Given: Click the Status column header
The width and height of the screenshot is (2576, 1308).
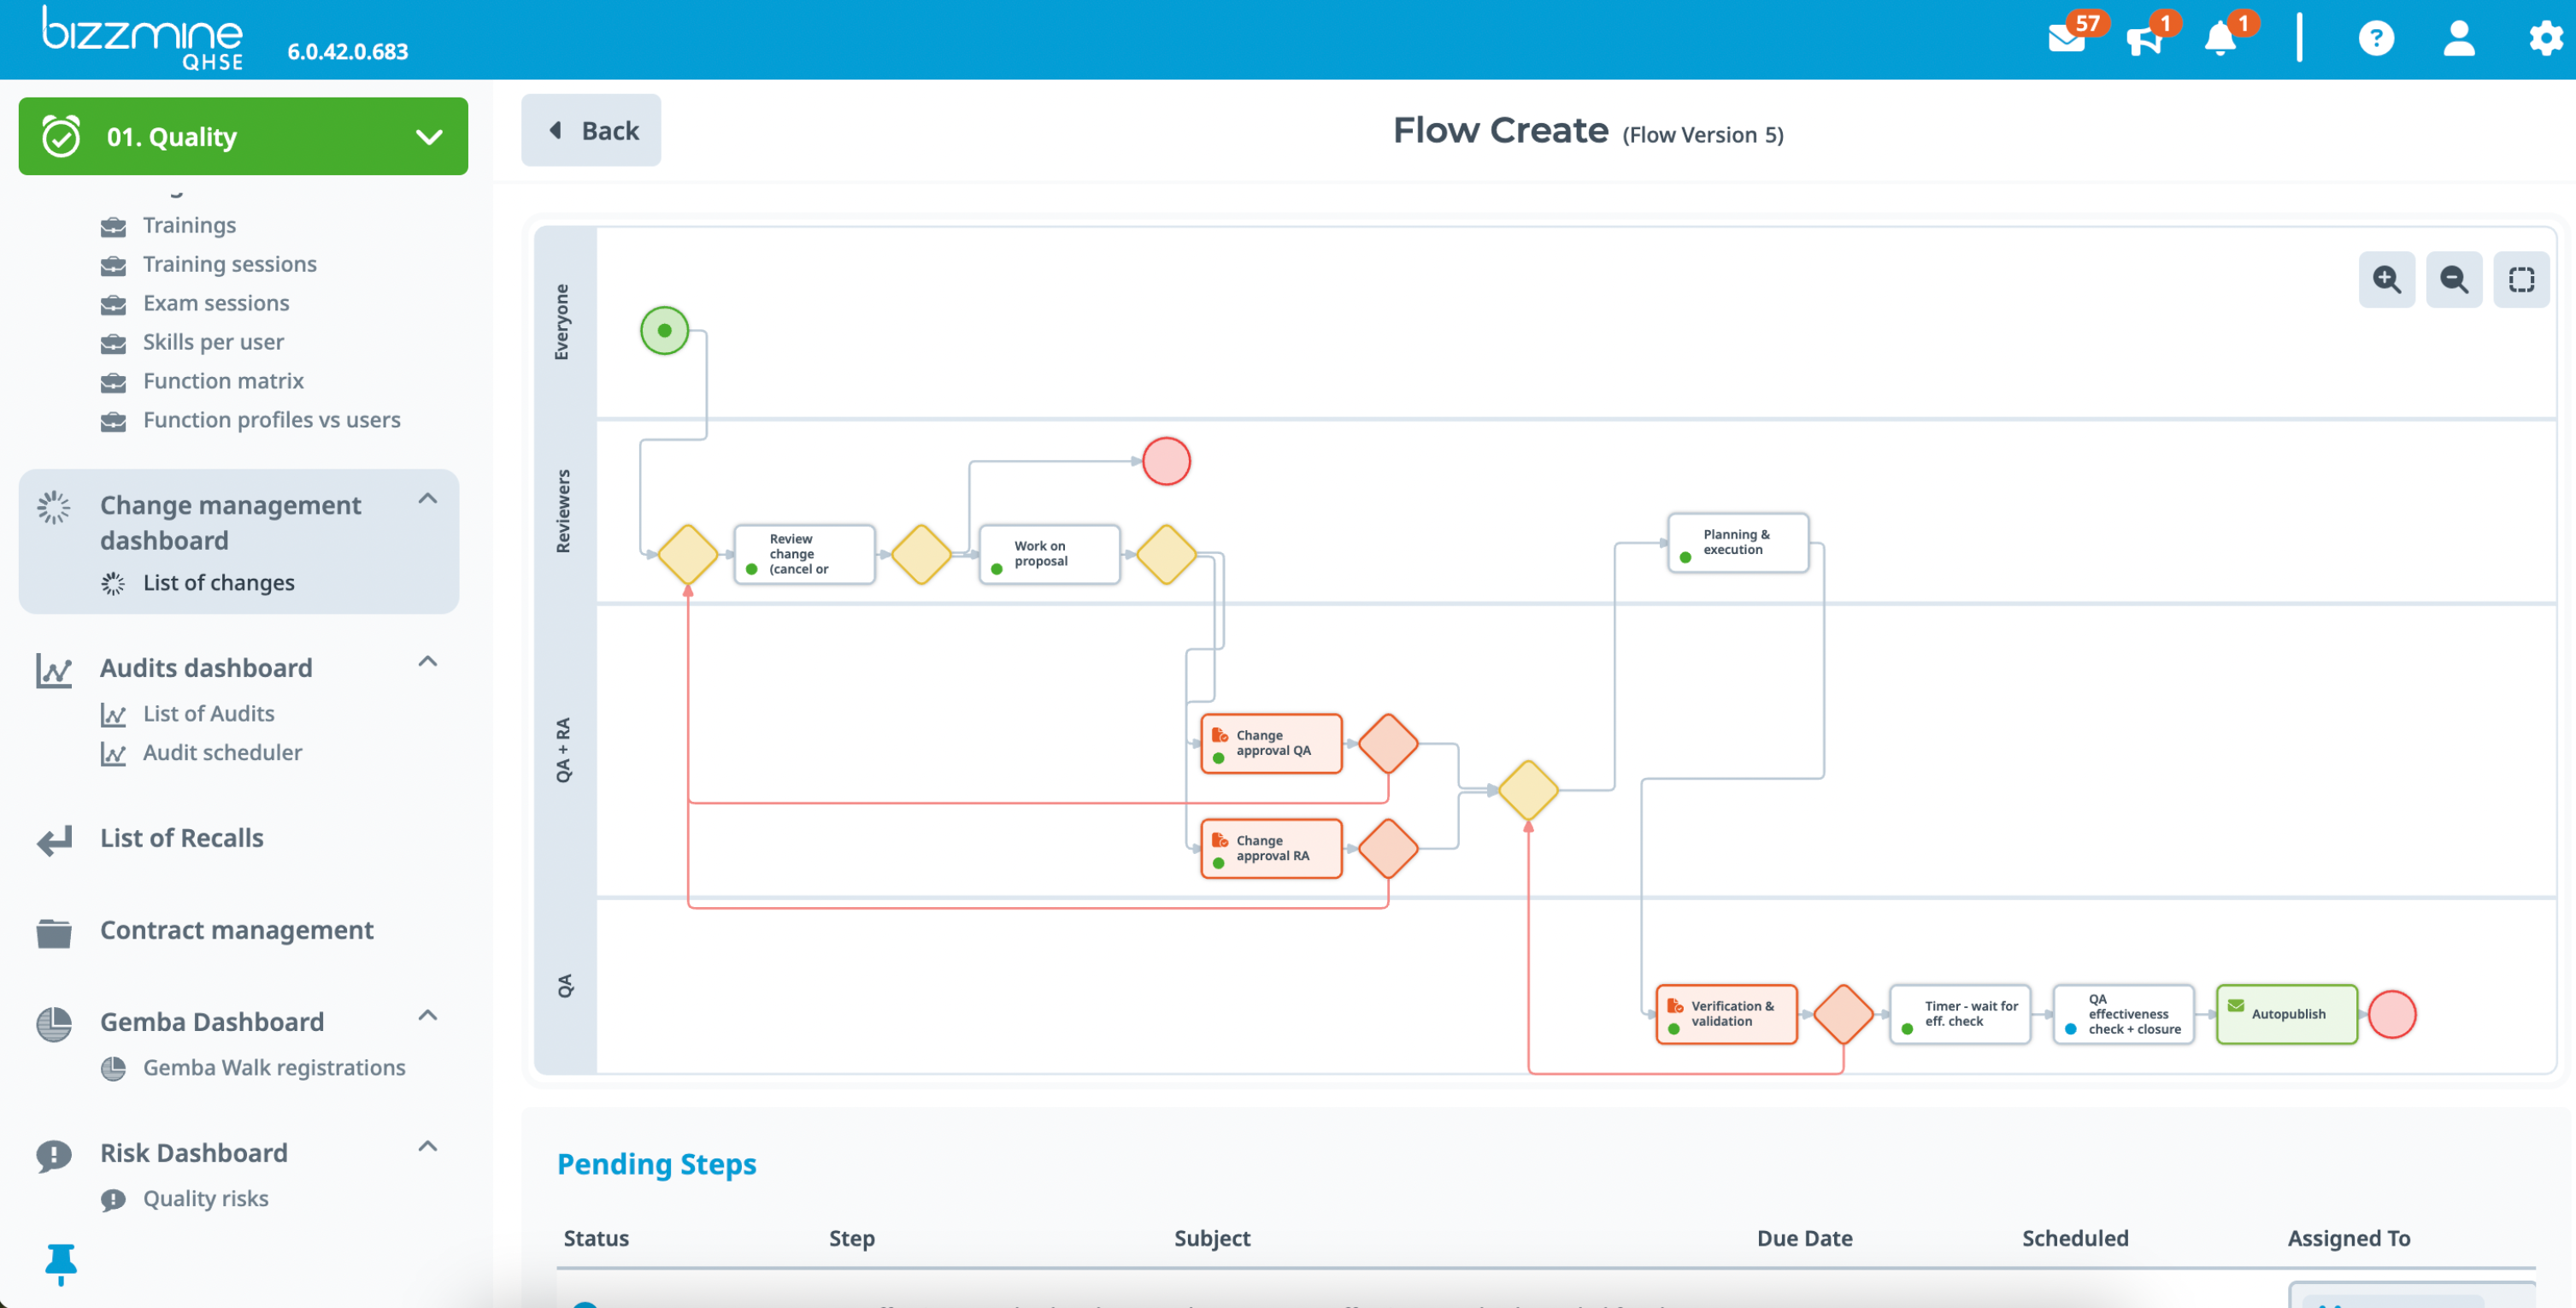Looking at the screenshot, I should point(596,1238).
